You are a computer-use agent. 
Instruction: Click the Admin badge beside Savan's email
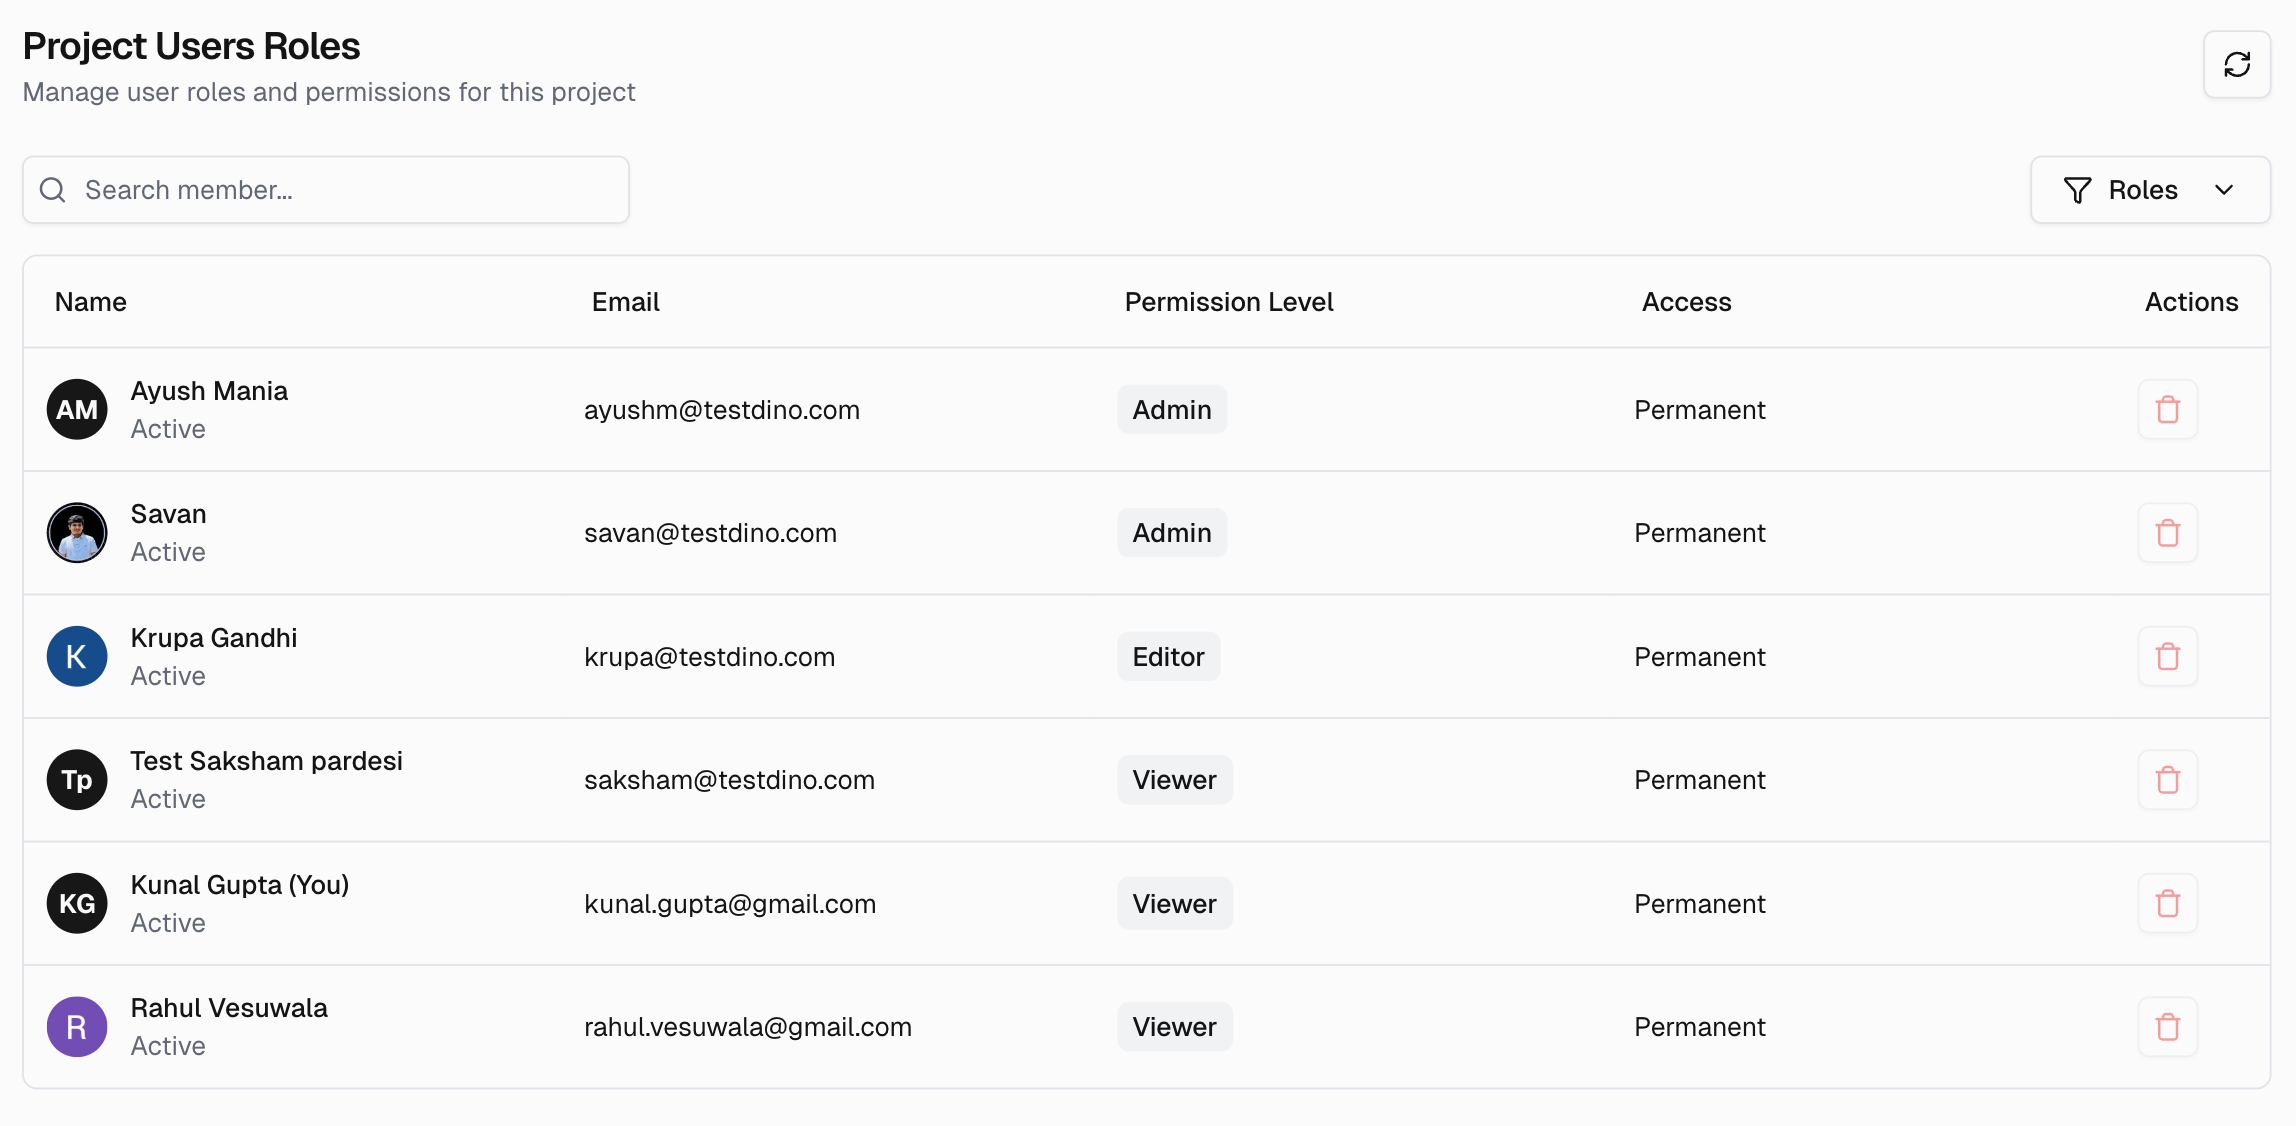tap(1171, 533)
